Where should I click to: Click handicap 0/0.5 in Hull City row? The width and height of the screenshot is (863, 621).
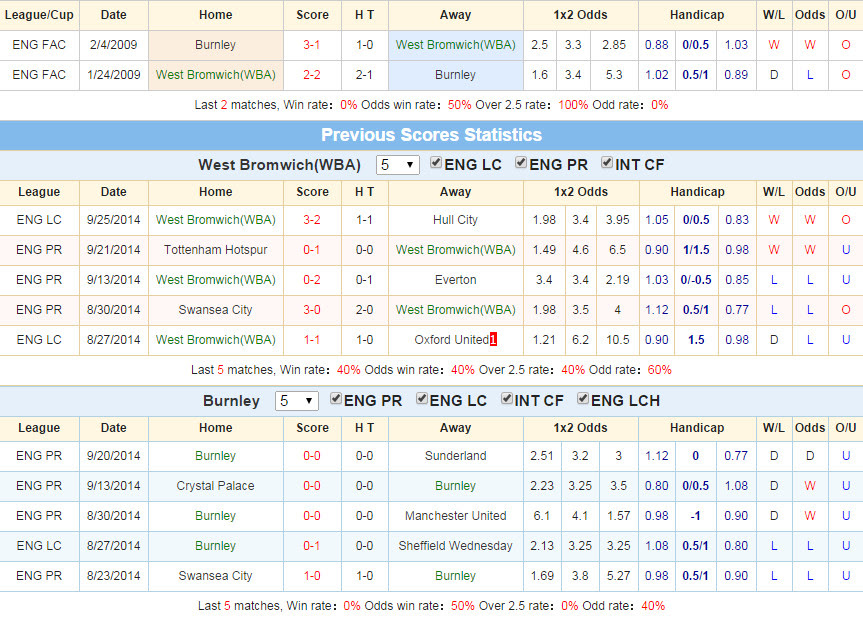[696, 220]
